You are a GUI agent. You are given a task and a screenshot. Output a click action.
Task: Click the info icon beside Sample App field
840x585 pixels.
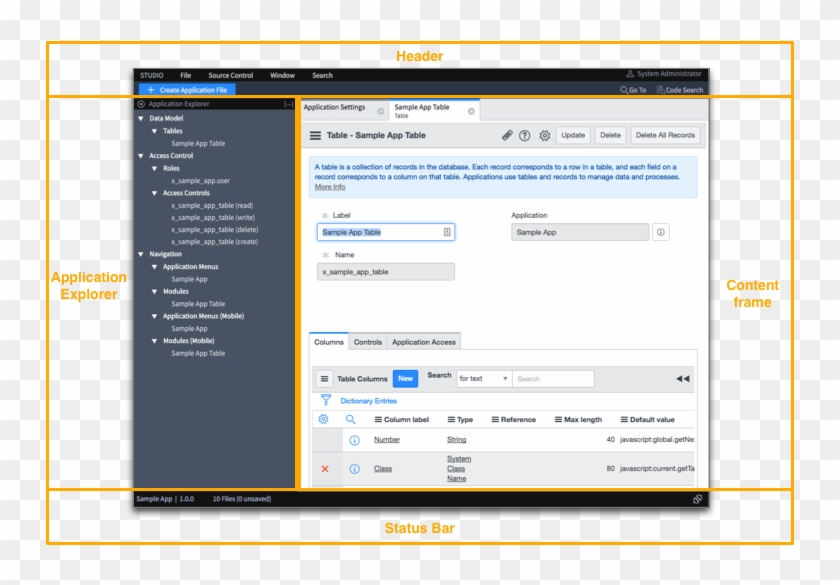click(x=661, y=232)
